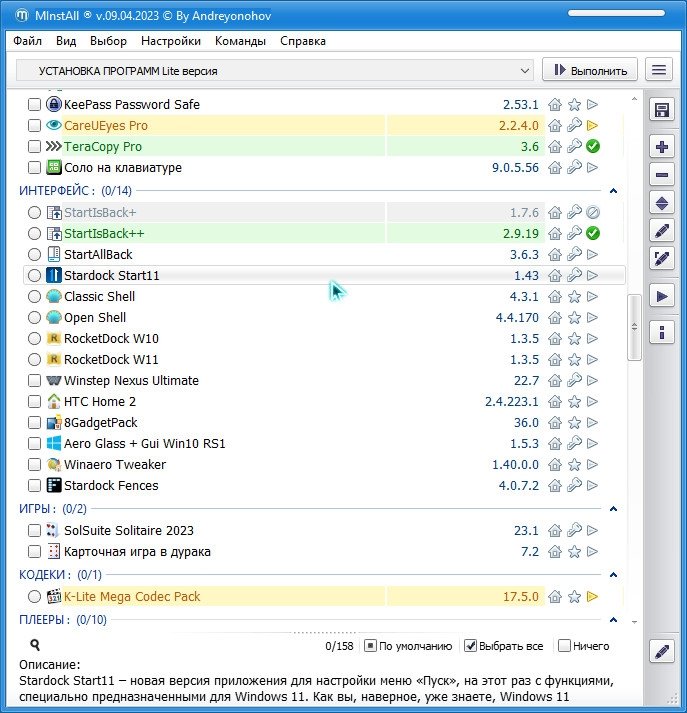
Task: Click the pencil edit icon below move icon
Action: click(662, 231)
